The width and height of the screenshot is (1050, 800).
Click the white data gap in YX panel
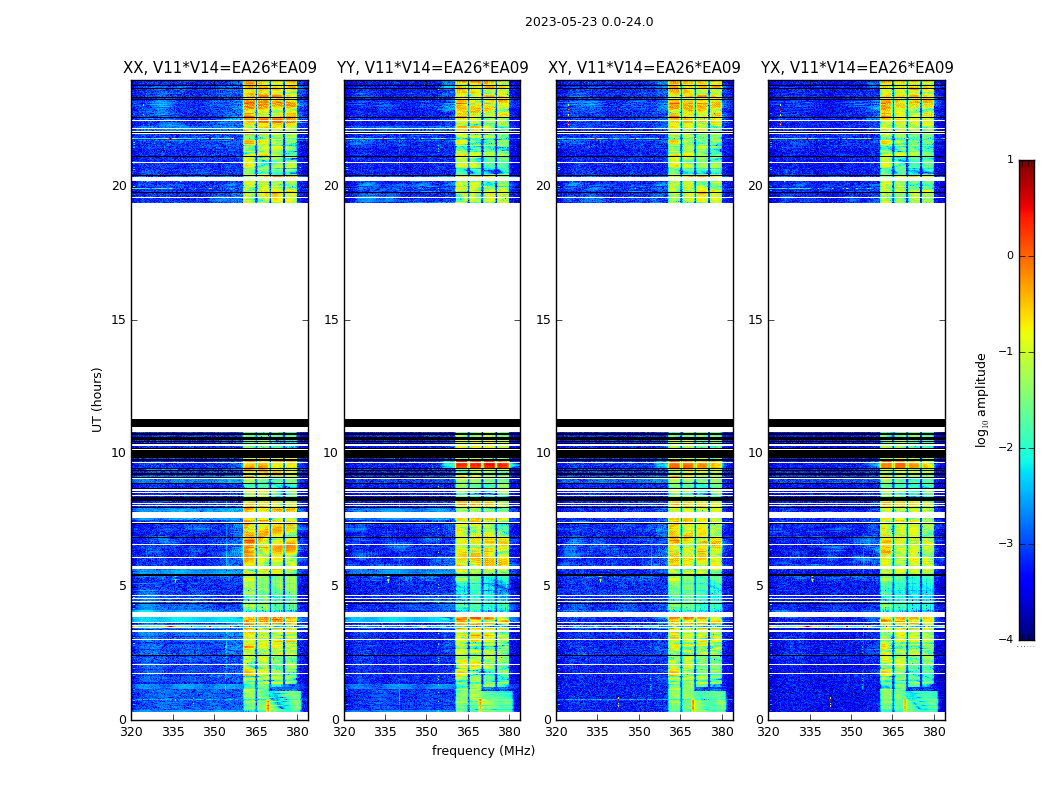[x=857, y=310]
